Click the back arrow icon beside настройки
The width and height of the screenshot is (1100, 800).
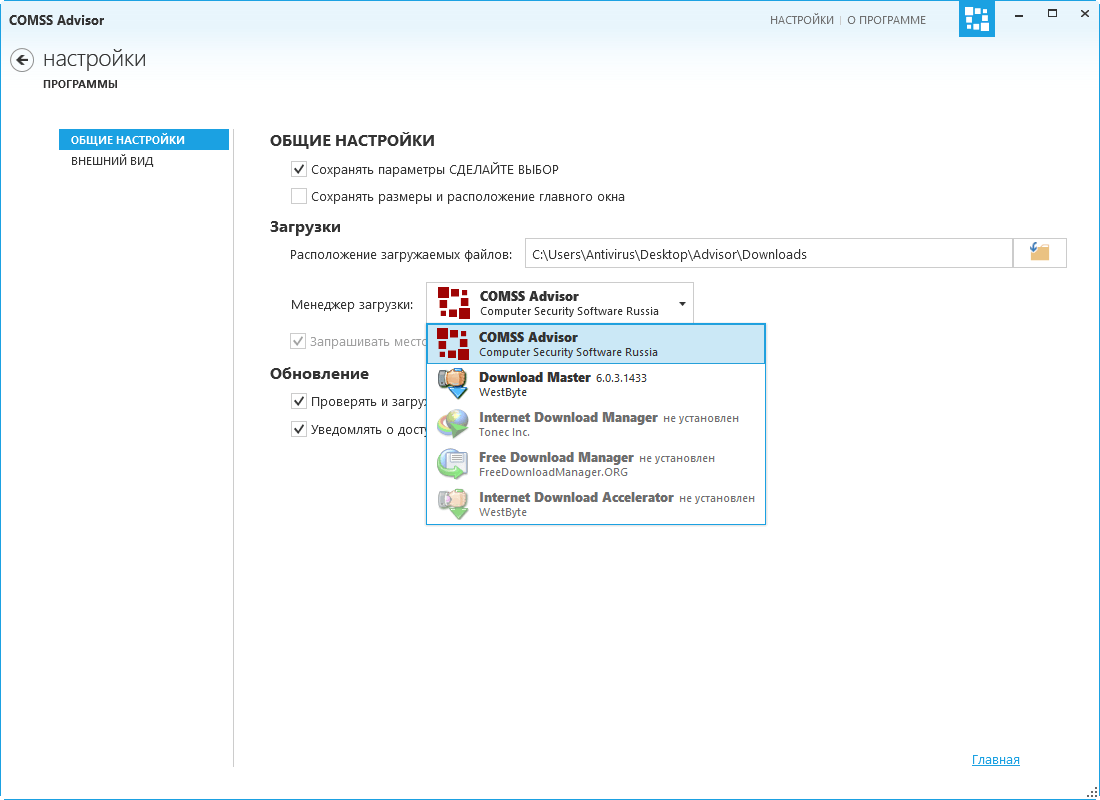[x=22, y=60]
